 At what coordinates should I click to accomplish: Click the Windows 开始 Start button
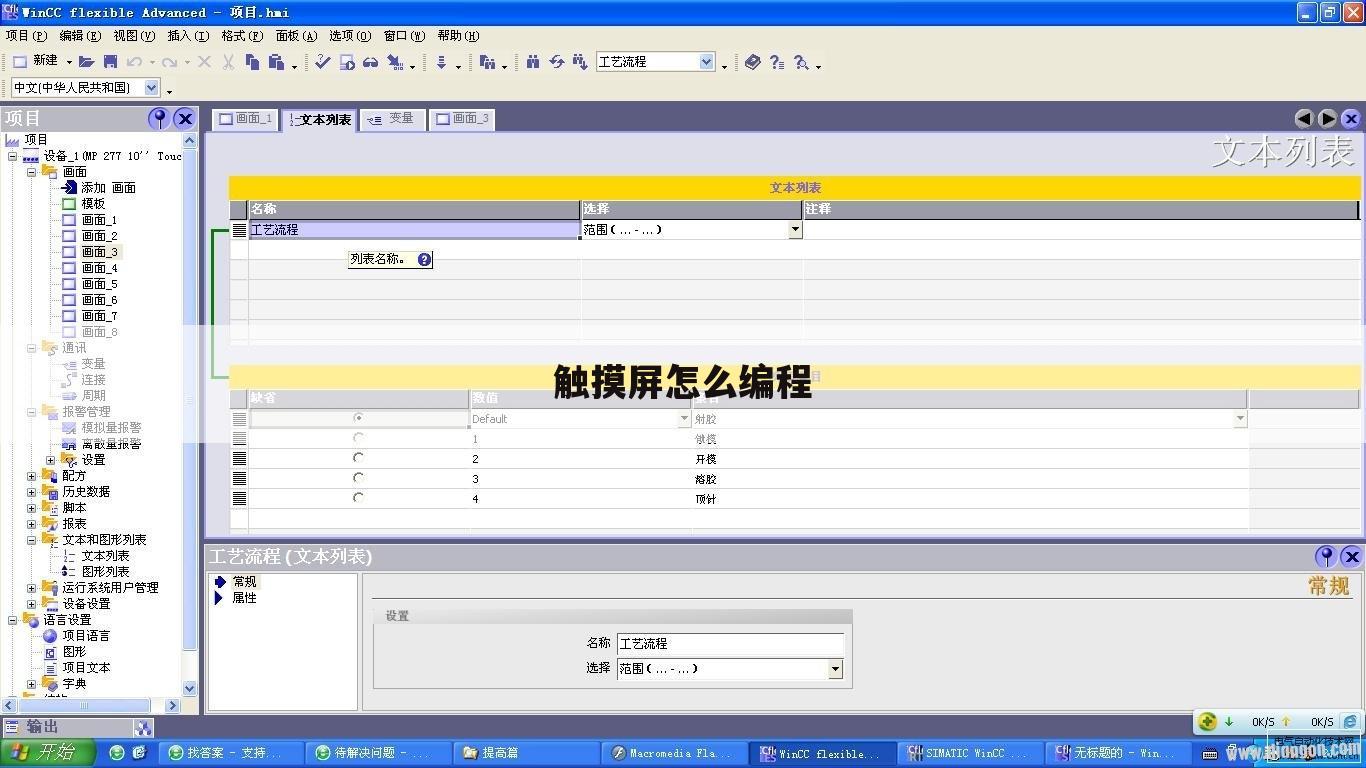(x=47, y=752)
